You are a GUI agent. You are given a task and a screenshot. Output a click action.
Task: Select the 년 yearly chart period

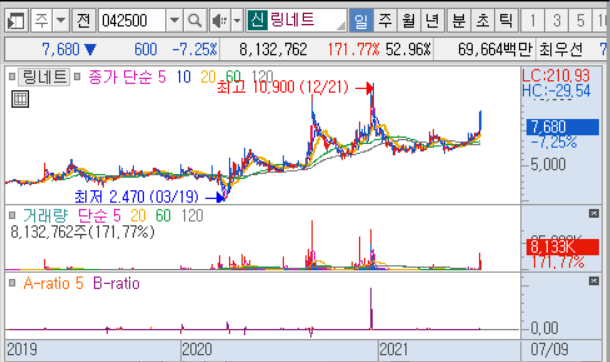(432, 21)
